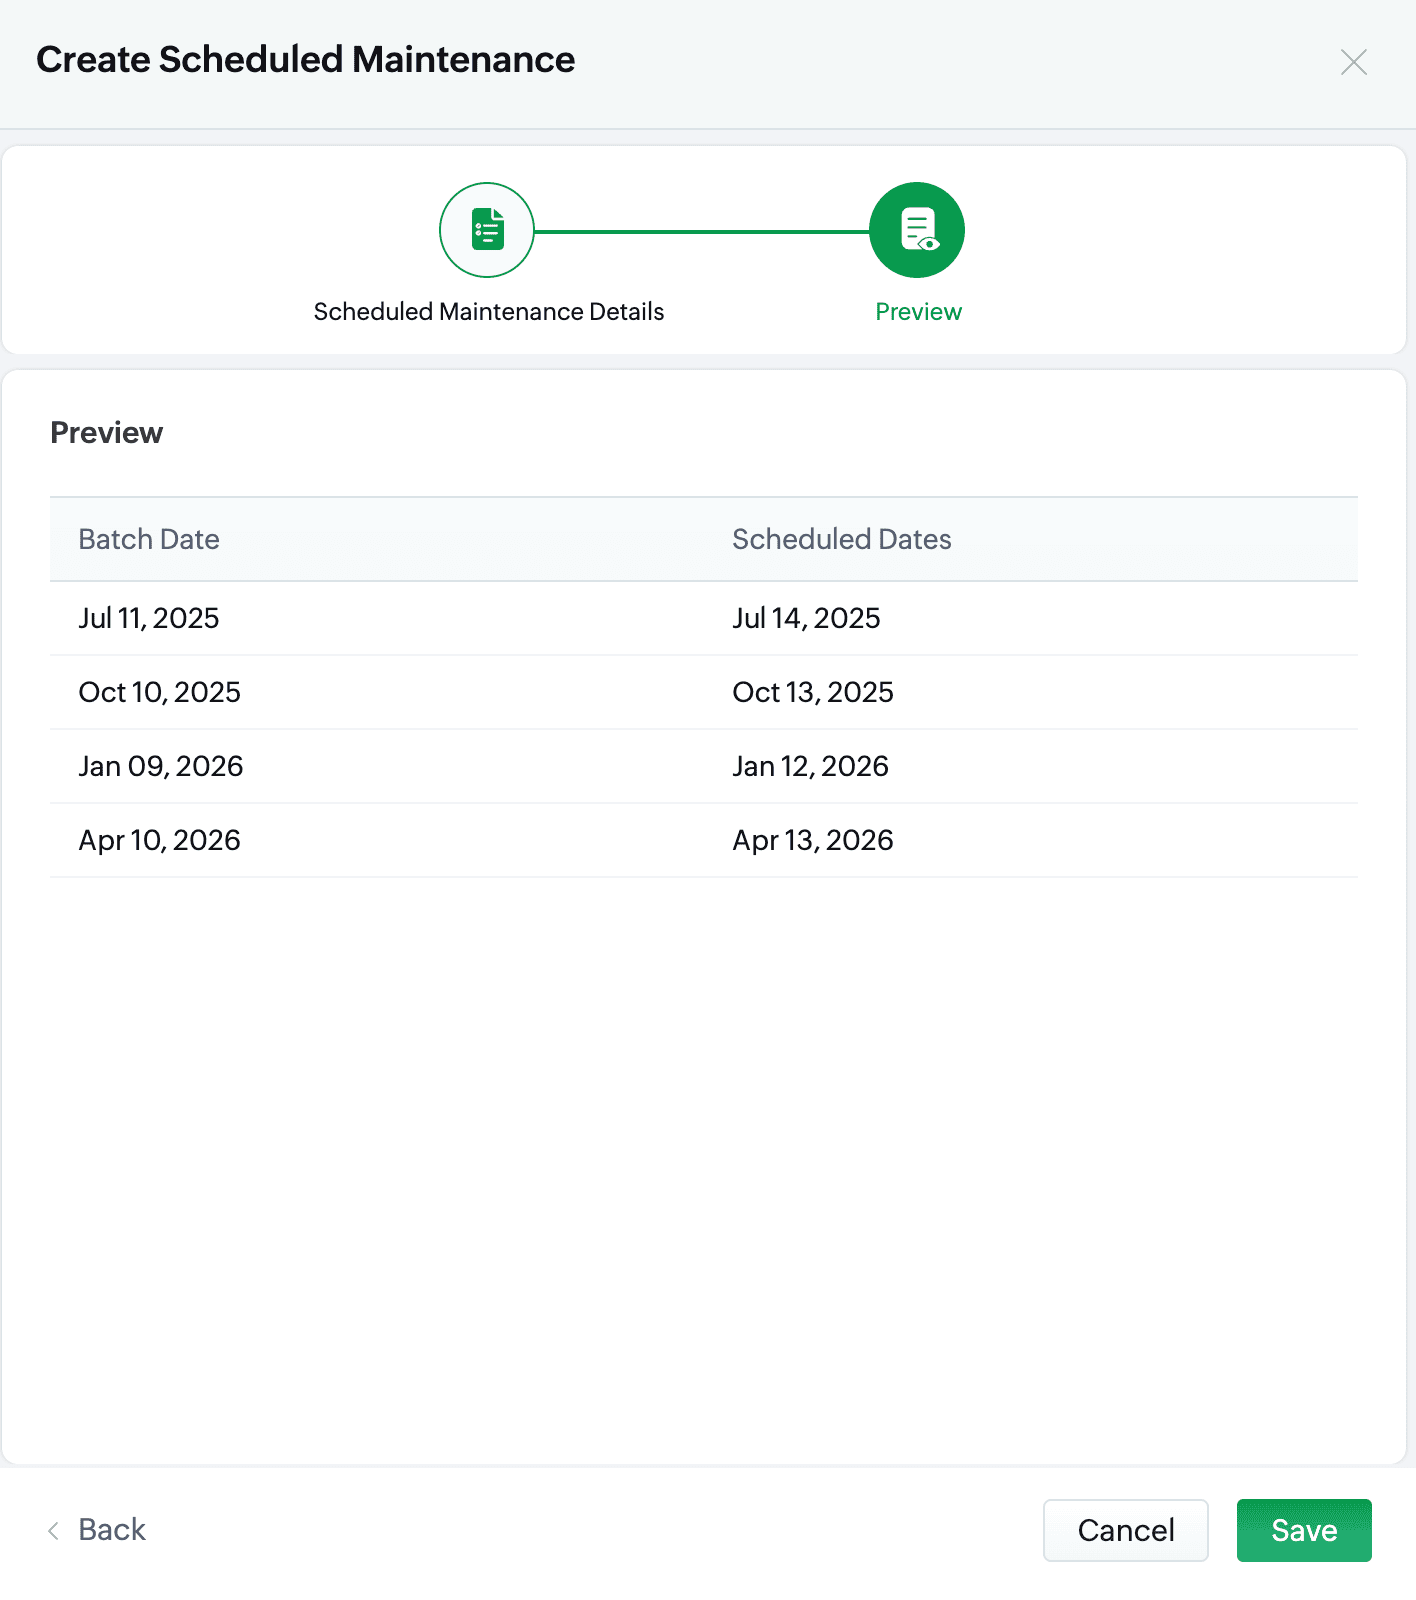
Task: Close the Create Scheduled Maintenance dialog
Action: 1354,62
